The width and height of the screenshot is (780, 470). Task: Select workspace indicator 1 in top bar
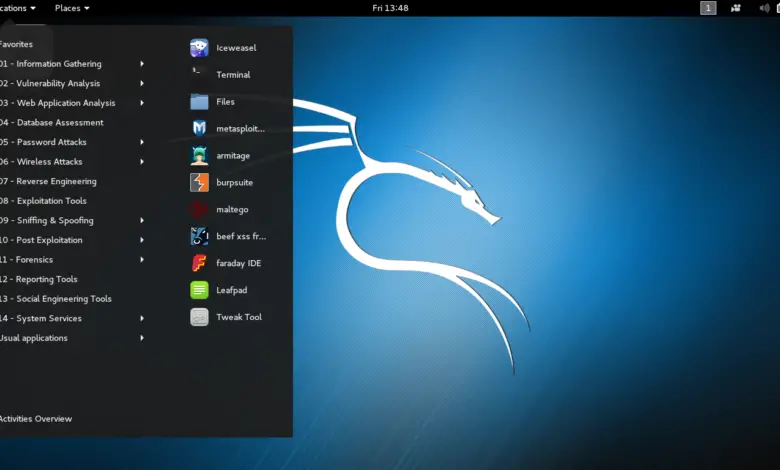708,8
